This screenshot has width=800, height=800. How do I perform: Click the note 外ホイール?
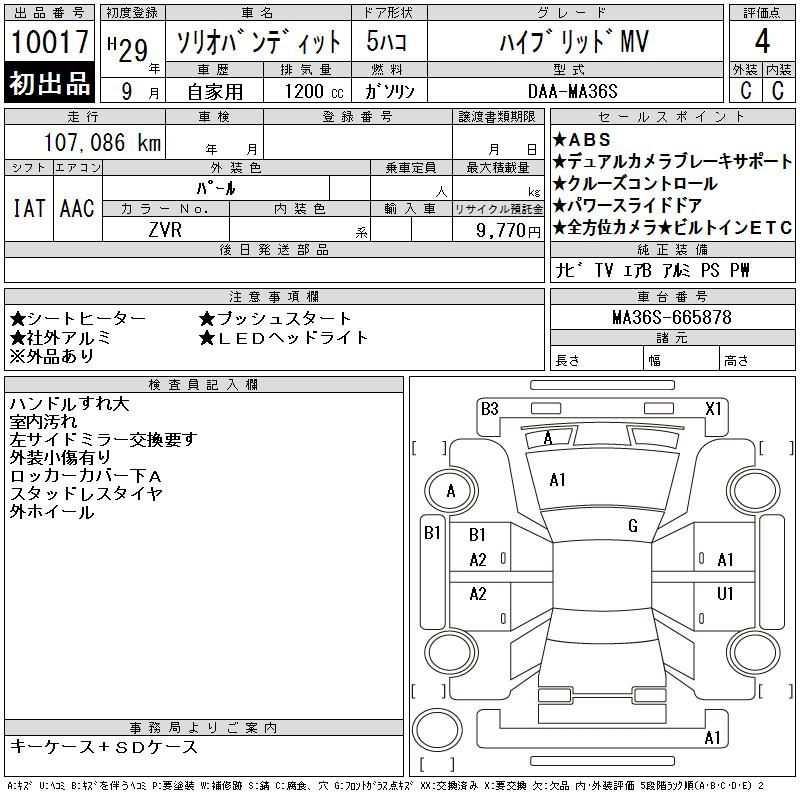click(x=52, y=512)
